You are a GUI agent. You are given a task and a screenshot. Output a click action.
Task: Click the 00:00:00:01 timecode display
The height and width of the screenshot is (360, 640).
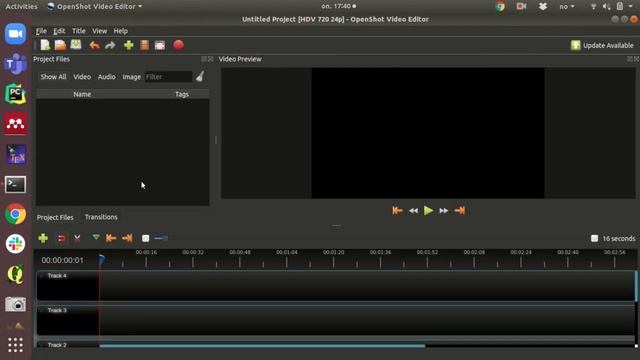[62, 260]
